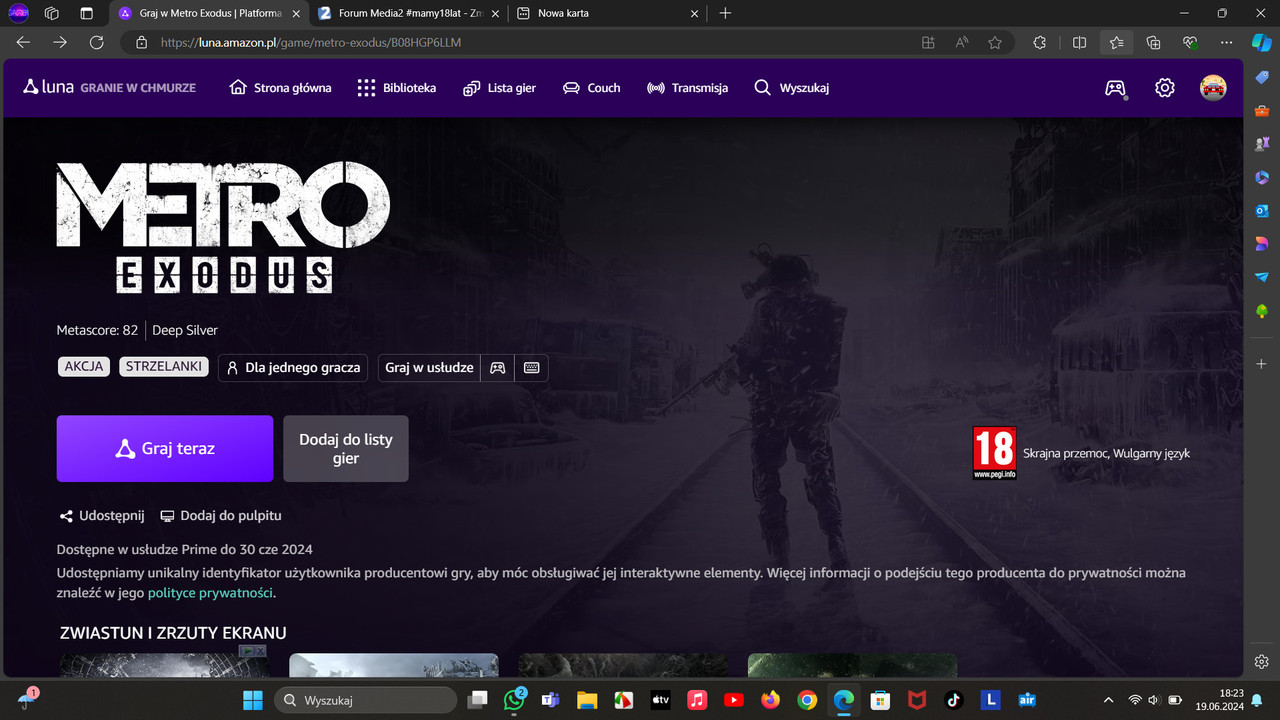The image size is (1280, 720).
Task: Toggle Edge split screen
Action: point(1079,43)
